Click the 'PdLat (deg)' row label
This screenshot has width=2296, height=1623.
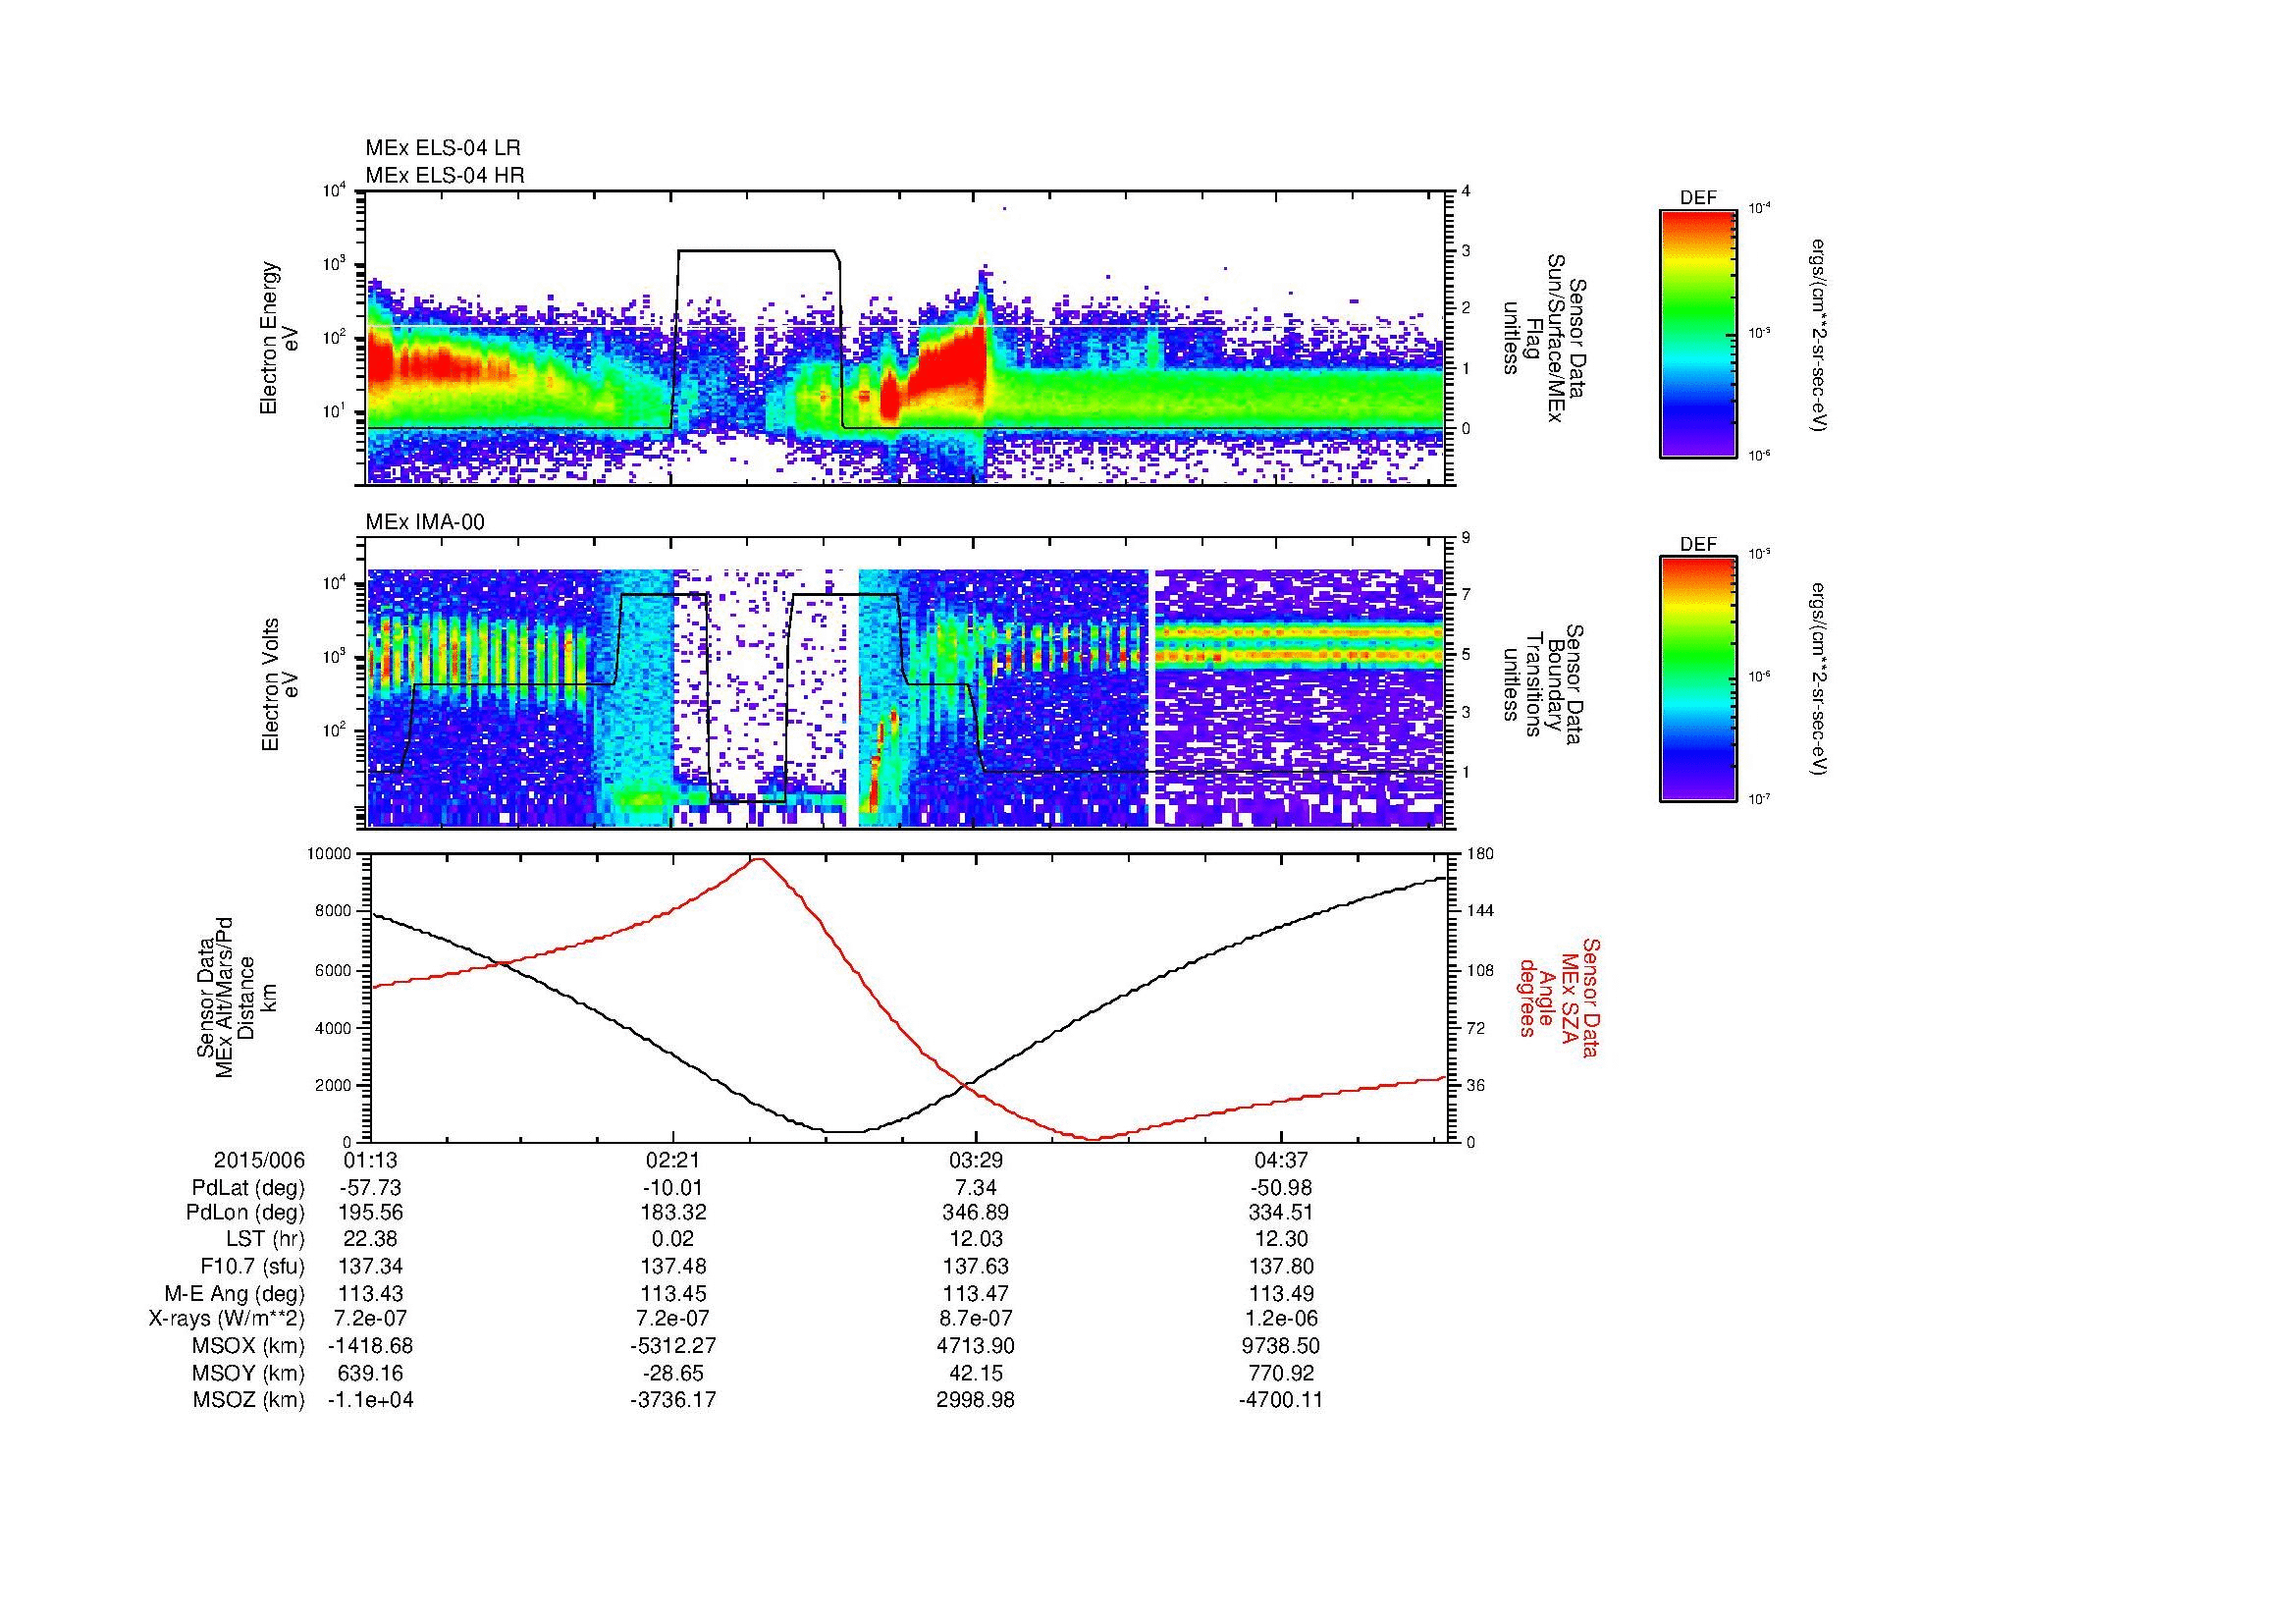pos(248,1188)
